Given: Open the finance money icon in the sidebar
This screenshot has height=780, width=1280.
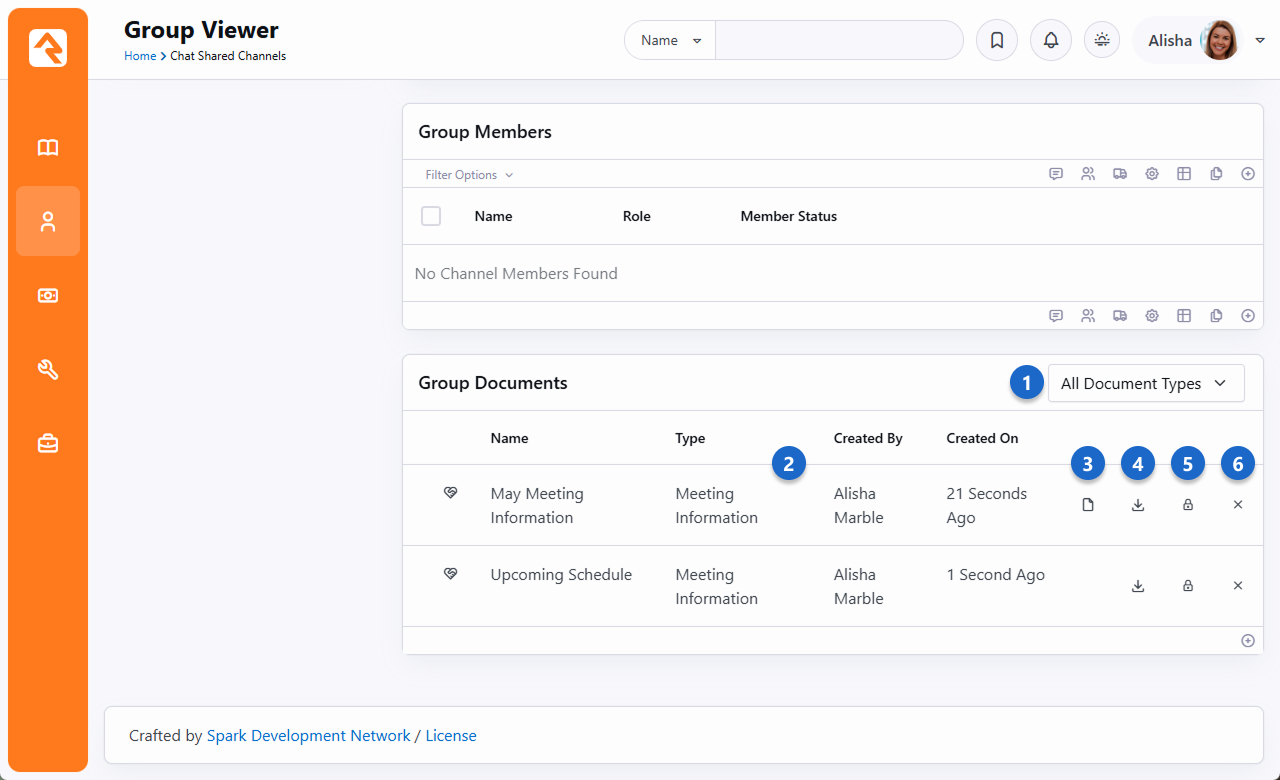Looking at the screenshot, I should 48,296.
